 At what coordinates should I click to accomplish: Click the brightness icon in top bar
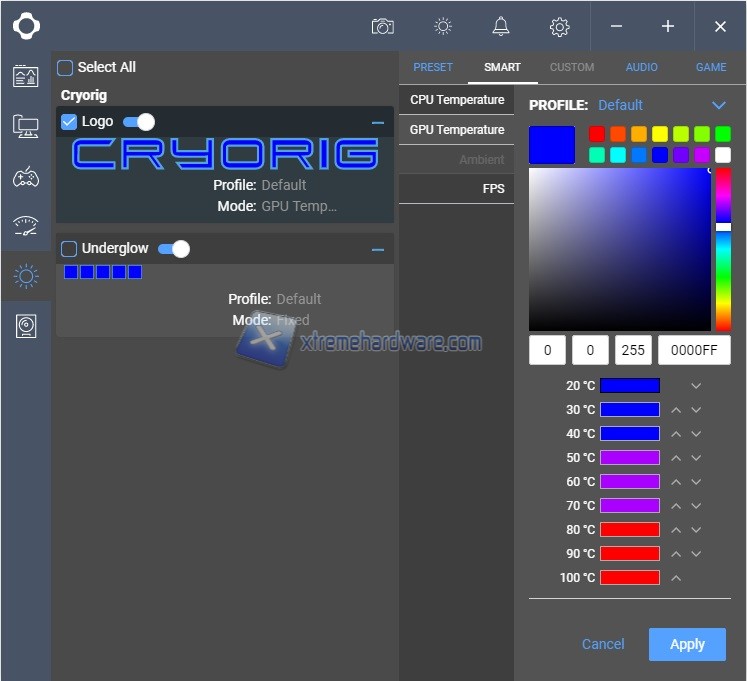pos(442,27)
